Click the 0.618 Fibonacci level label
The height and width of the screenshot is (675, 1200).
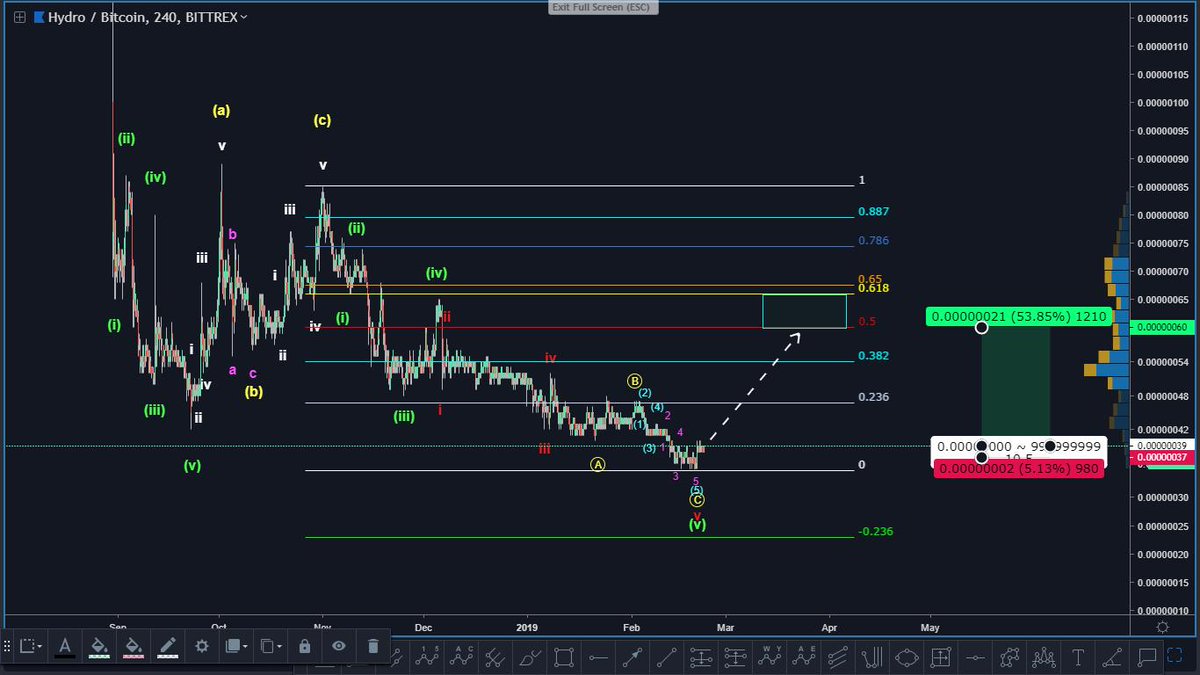pyautogui.click(x=873, y=288)
